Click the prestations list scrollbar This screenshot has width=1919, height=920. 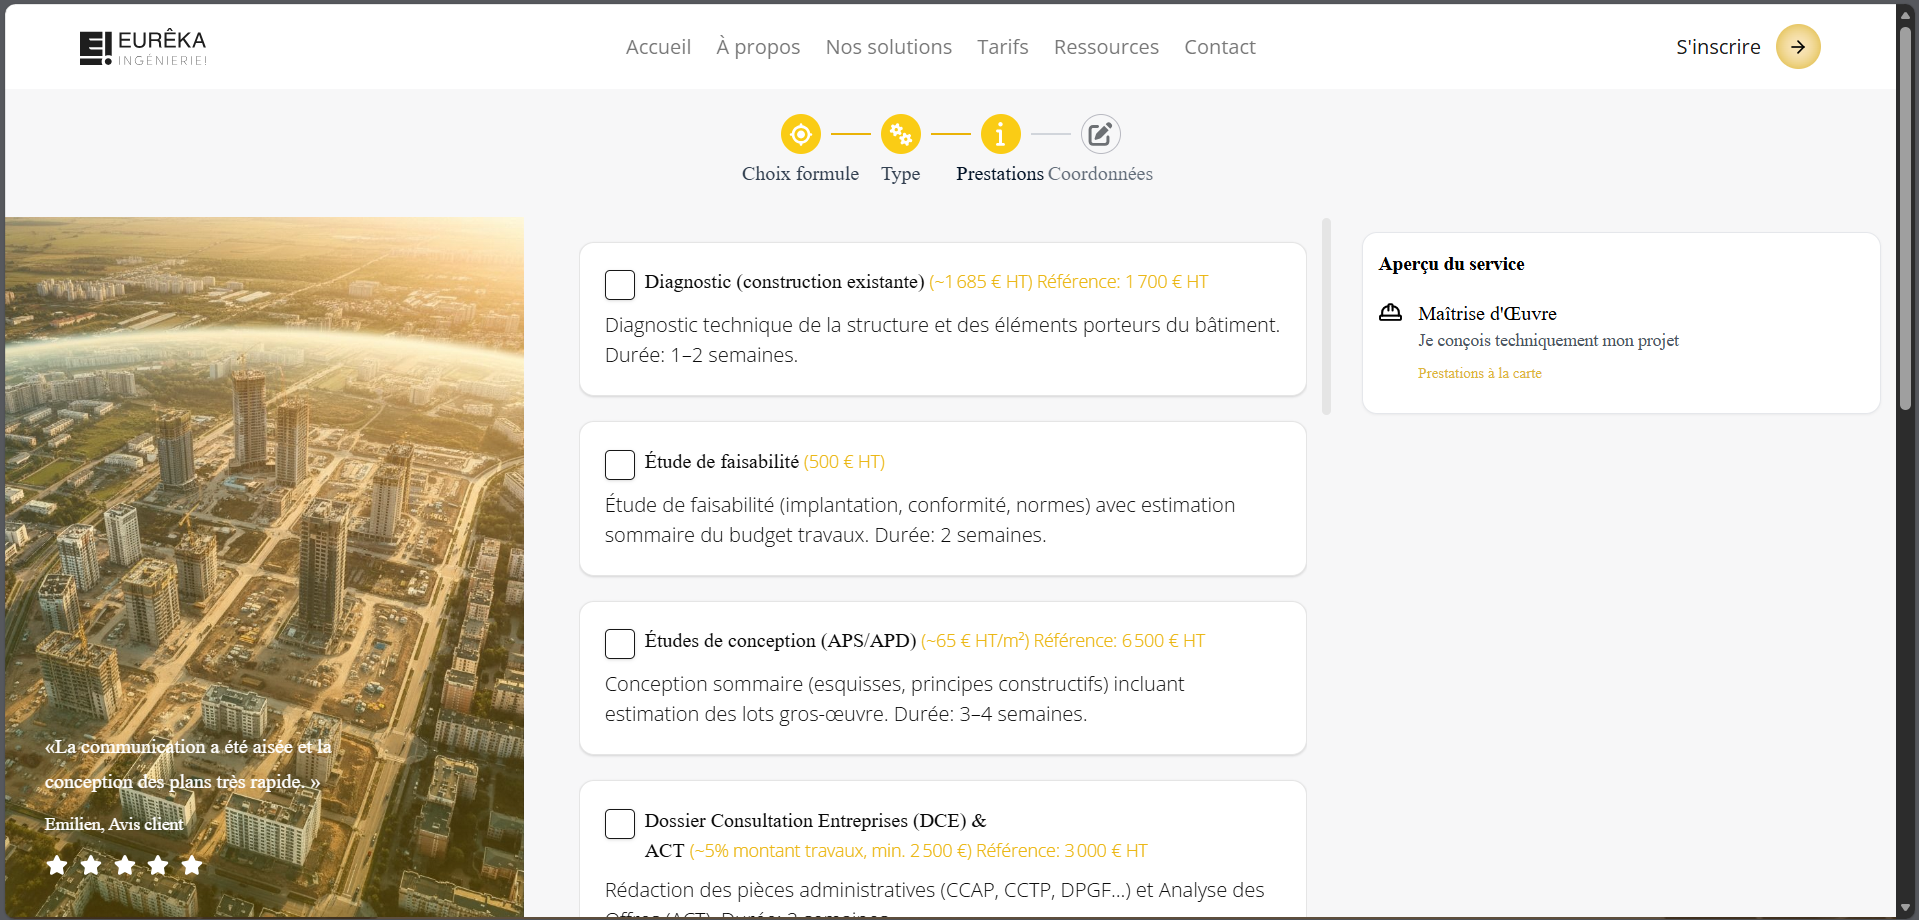(x=1326, y=316)
